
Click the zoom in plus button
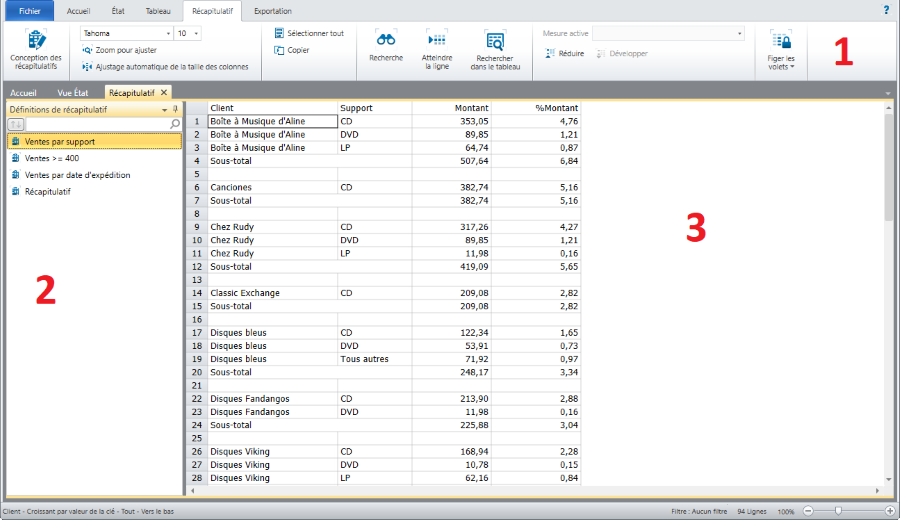point(890,511)
